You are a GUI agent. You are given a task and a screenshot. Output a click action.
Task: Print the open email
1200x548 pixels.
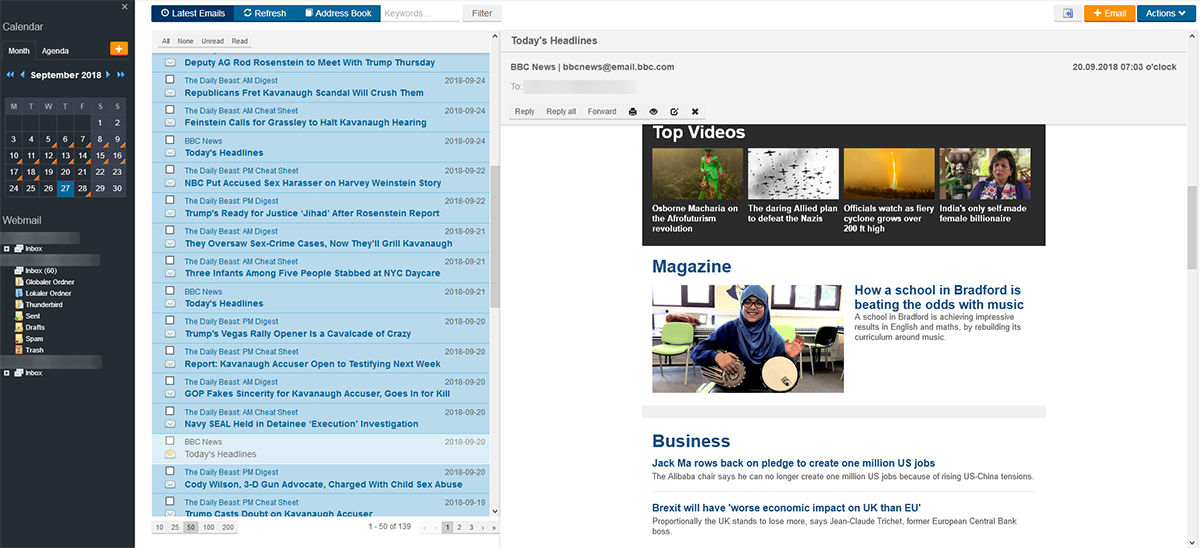[633, 111]
